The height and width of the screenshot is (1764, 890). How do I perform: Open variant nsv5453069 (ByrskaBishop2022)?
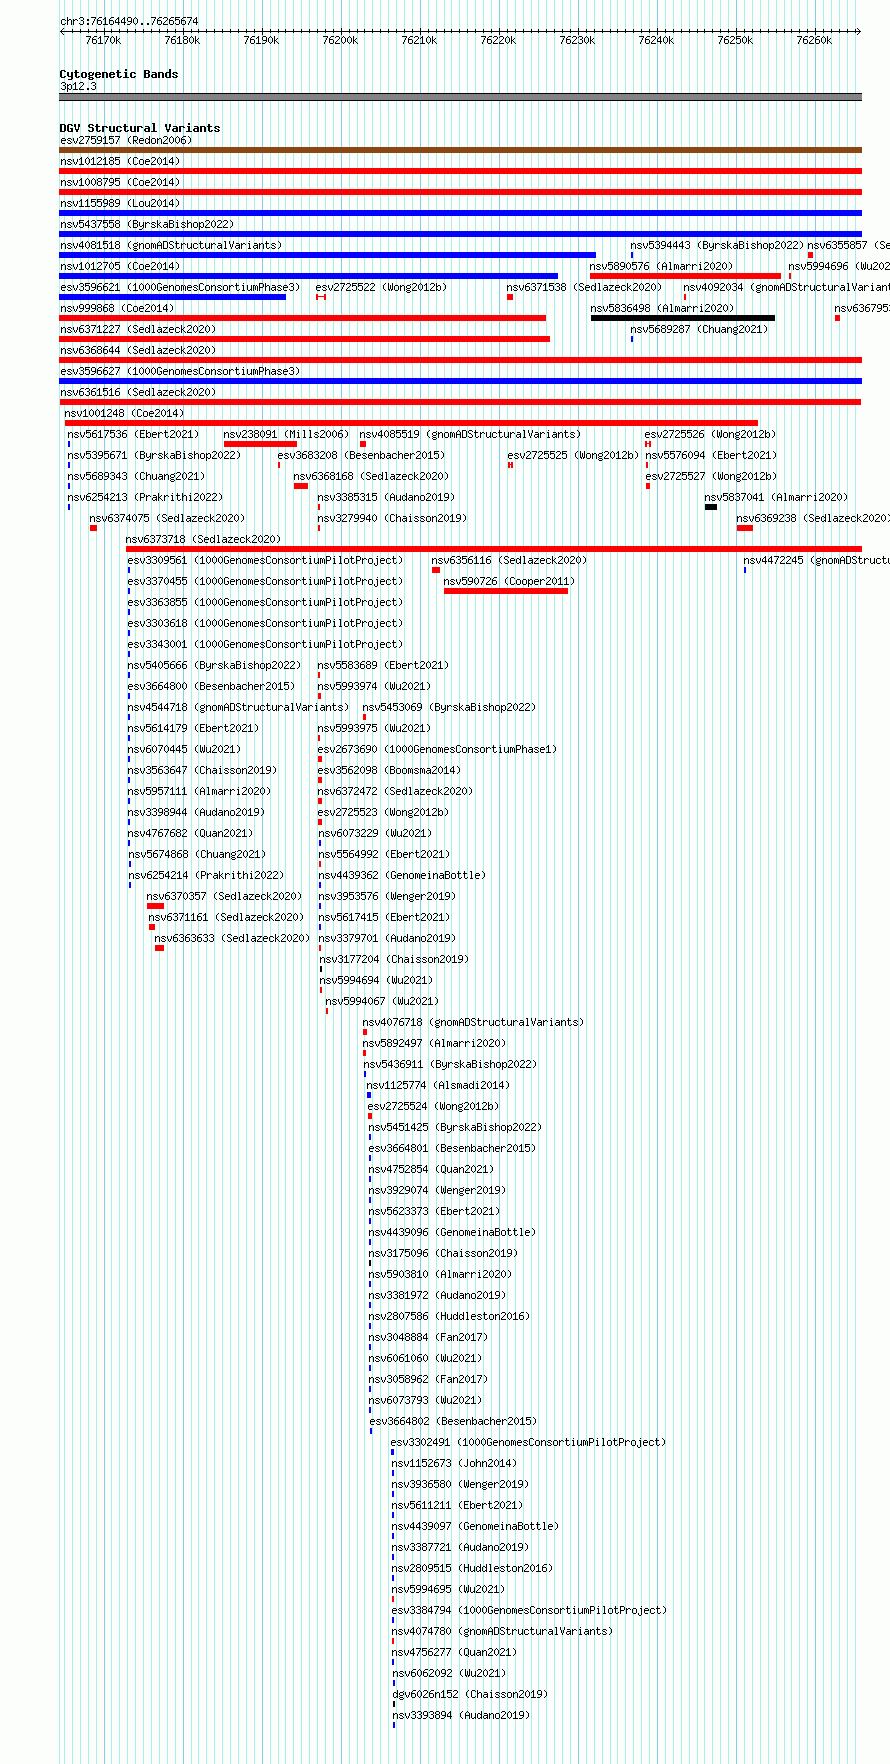(450, 708)
